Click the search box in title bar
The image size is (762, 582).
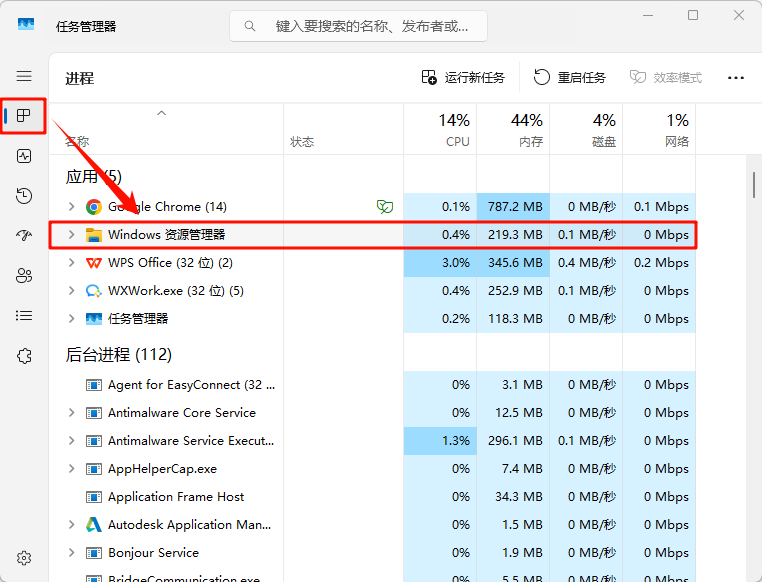[359, 26]
